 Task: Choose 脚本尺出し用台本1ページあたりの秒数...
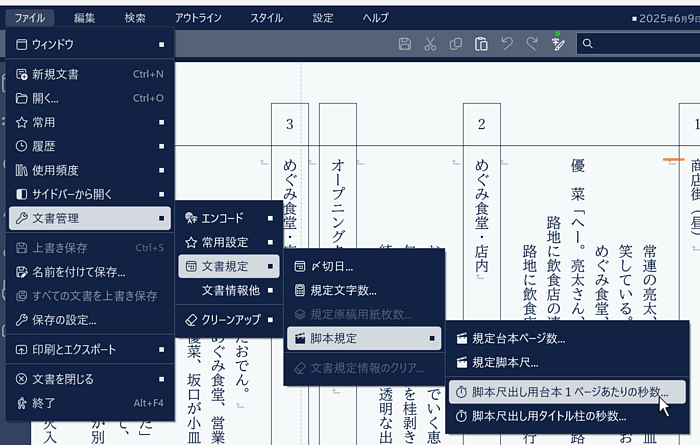tap(567, 392)
